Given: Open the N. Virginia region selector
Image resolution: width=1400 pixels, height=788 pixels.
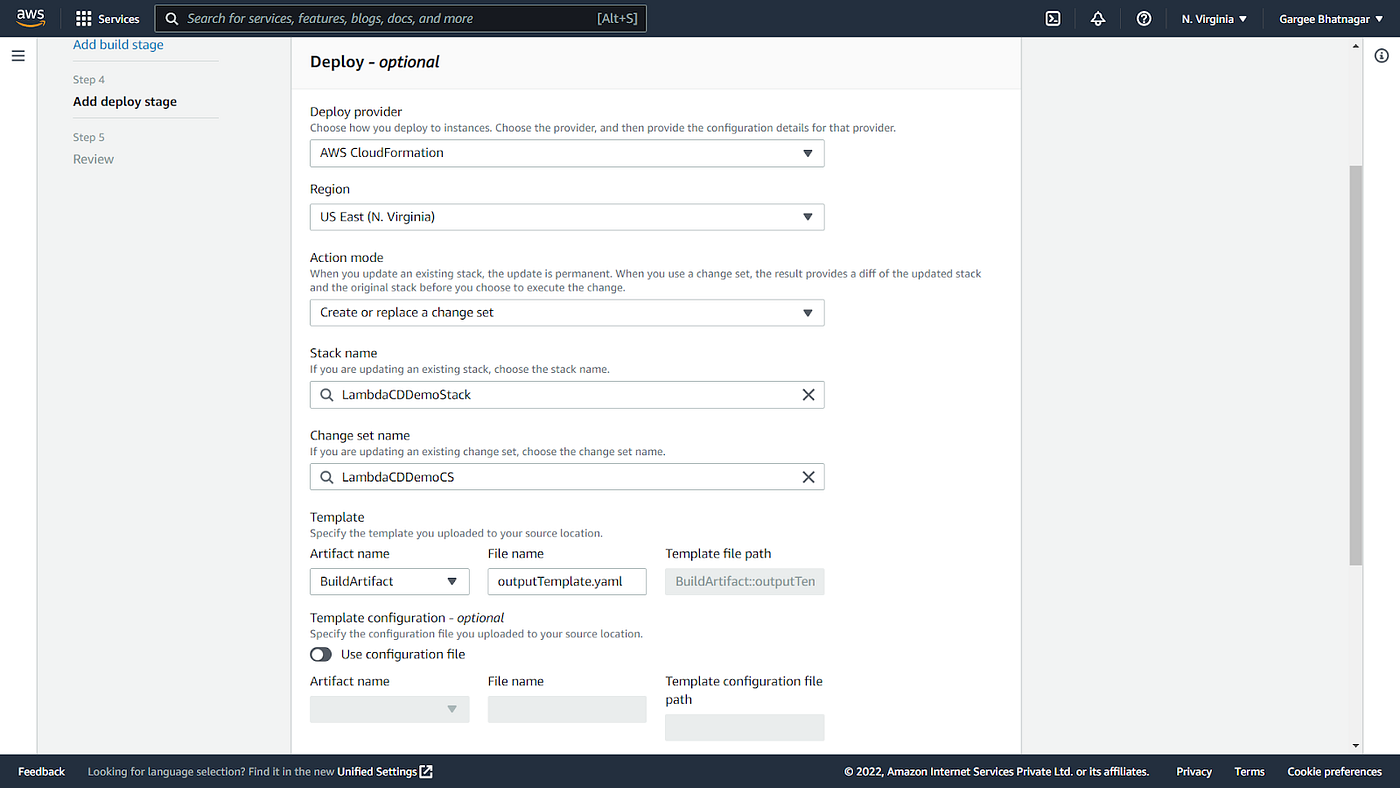Looking at the screenshot, I should point(1212,18).
